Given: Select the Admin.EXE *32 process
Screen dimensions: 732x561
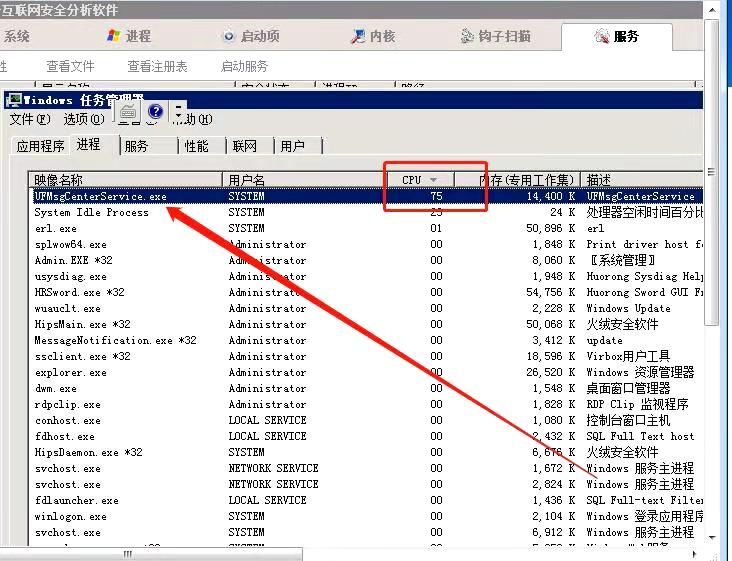Looking at the screenshot, I should [x=366, y=260].
